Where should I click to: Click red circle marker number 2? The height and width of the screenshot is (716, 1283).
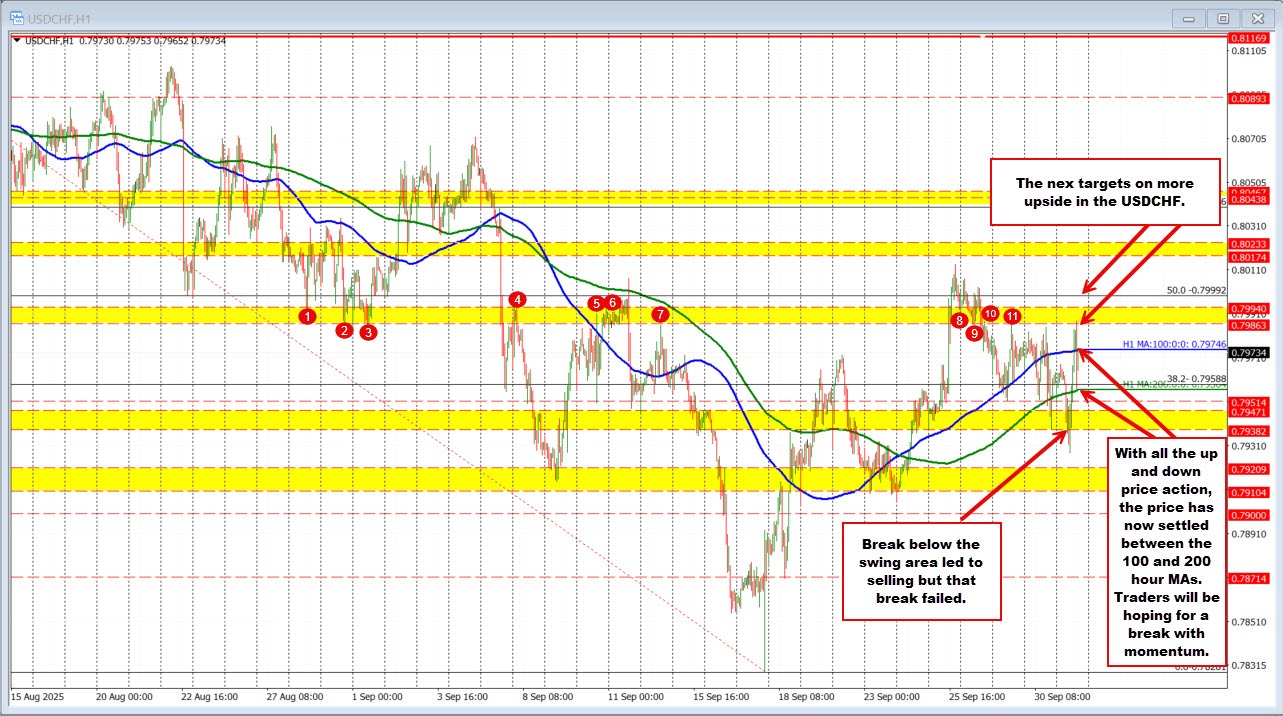[345, 330]
